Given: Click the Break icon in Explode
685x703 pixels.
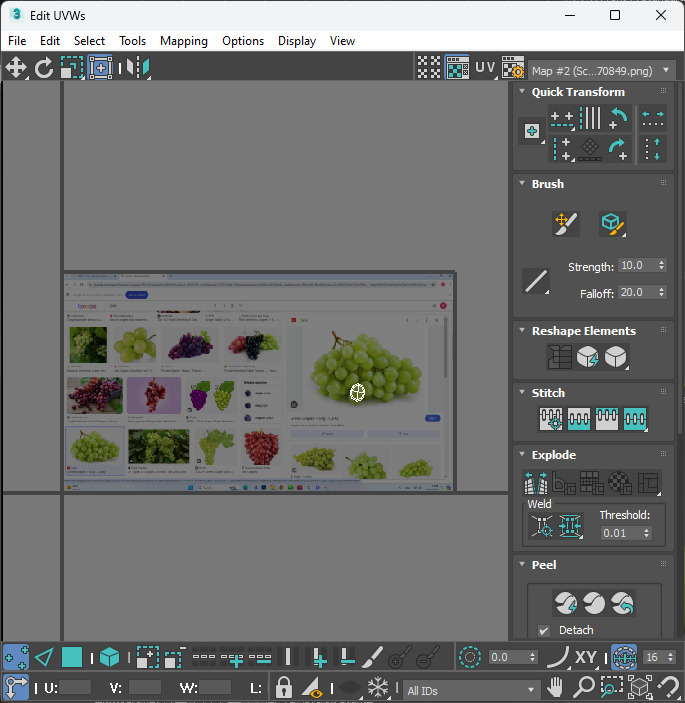Looking at the screenshot, I should [x=536, y=483].
